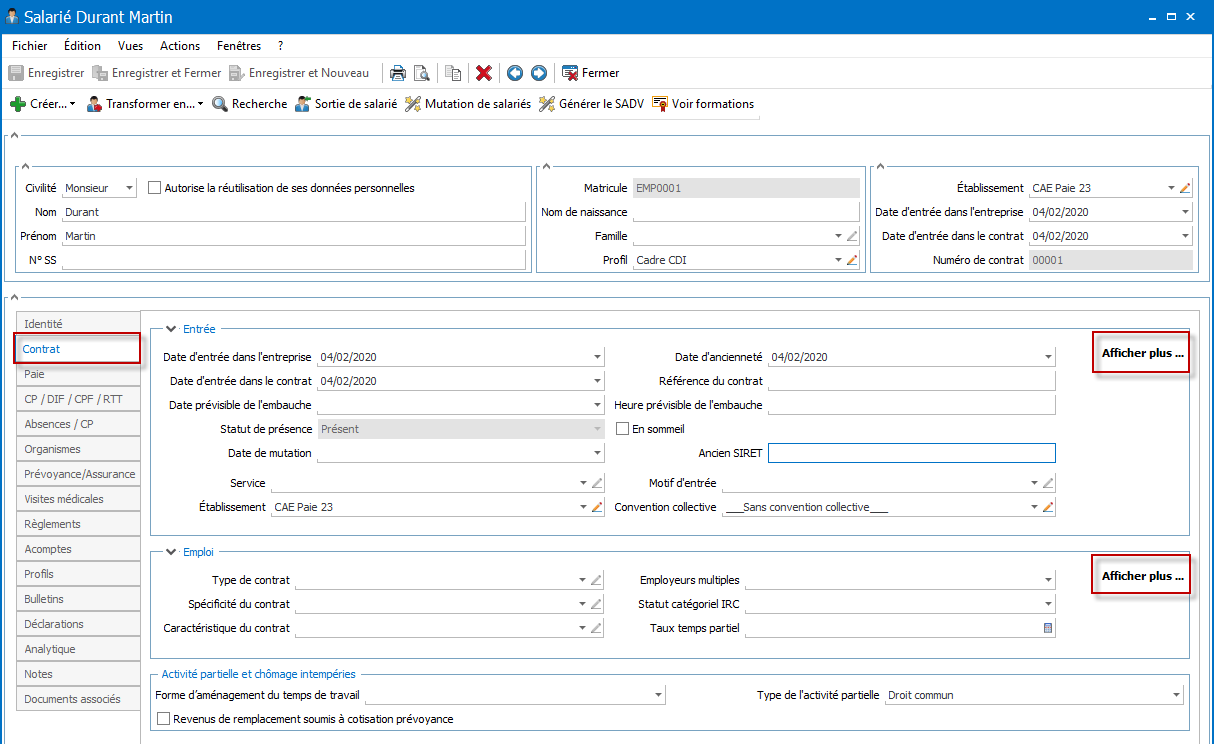
Task: Close the form using the Fermer button
Action: click(x=590, y=73)
